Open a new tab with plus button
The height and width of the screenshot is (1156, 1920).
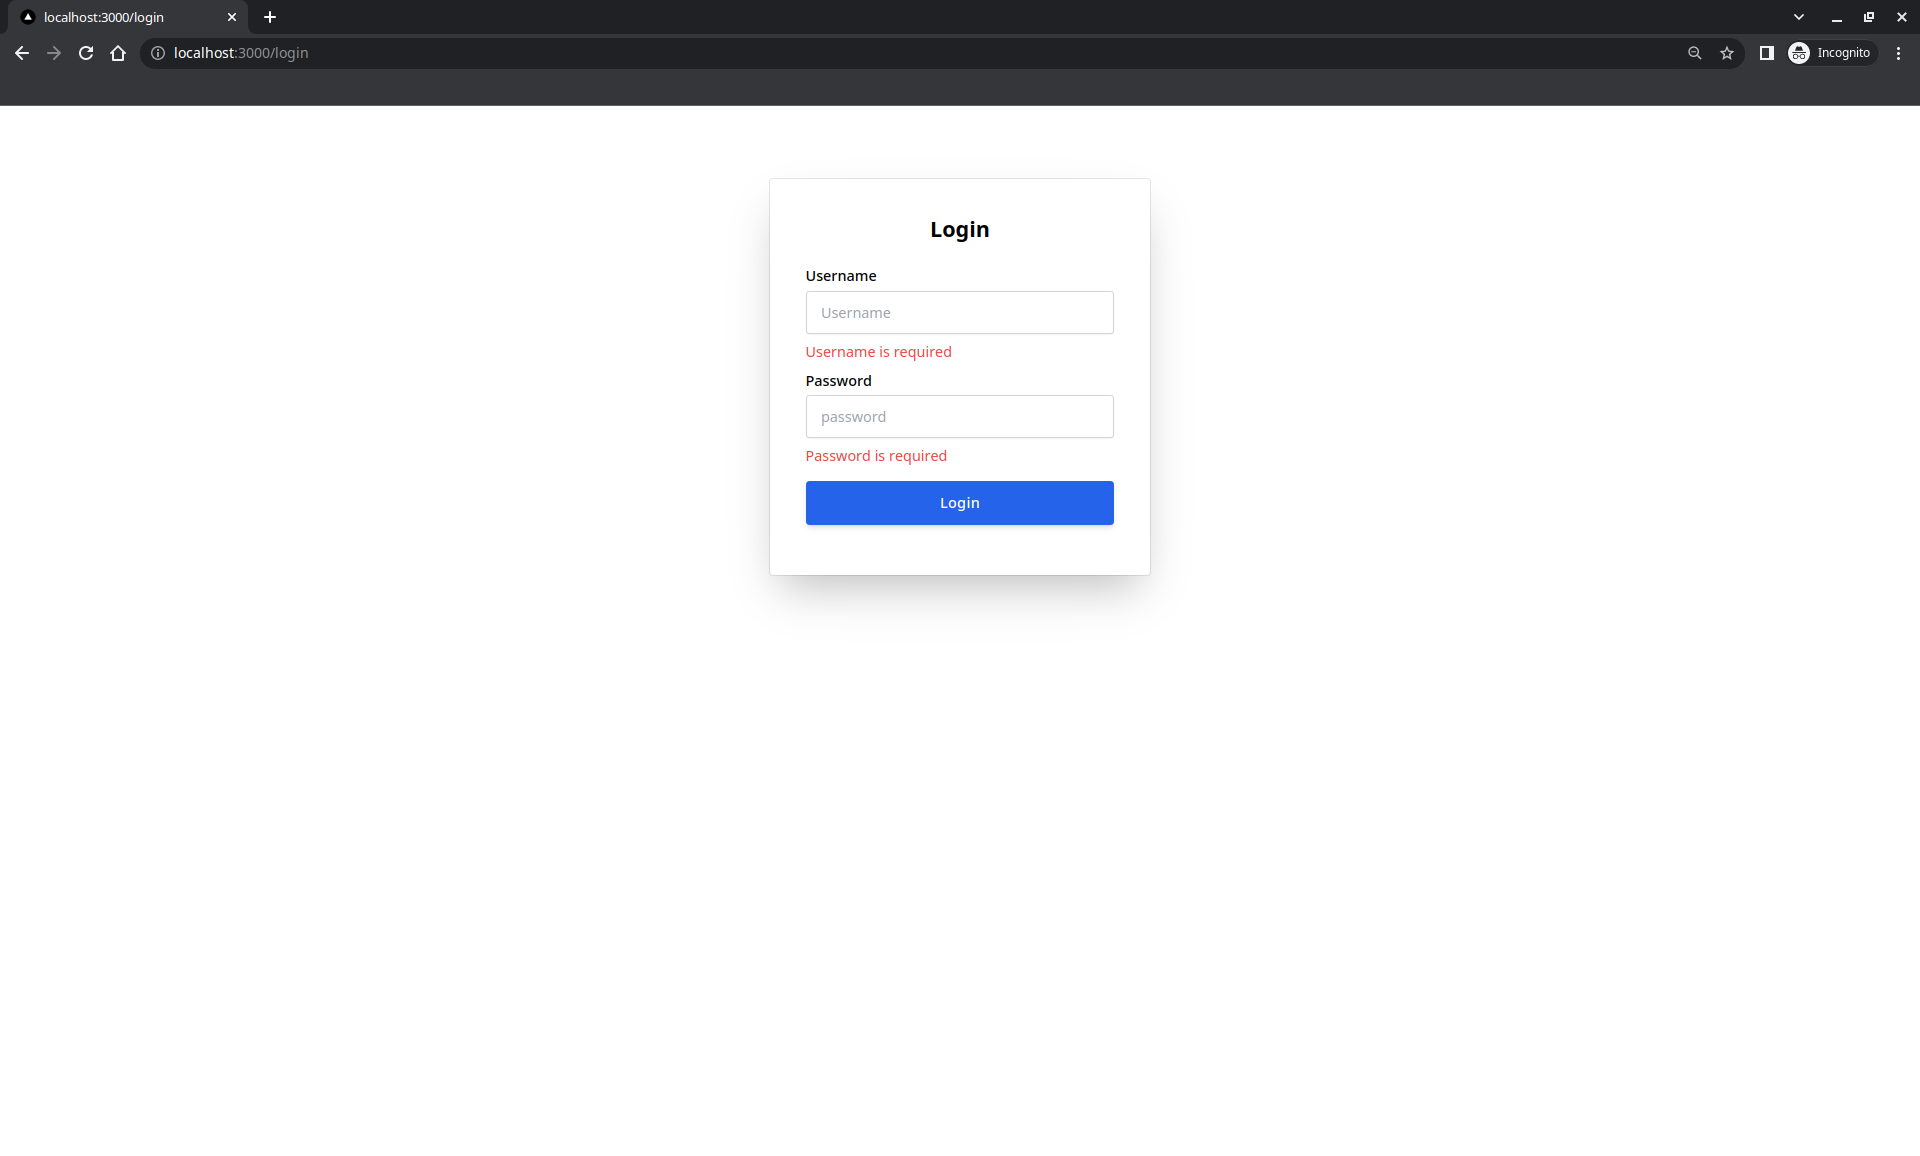point(270,17)
